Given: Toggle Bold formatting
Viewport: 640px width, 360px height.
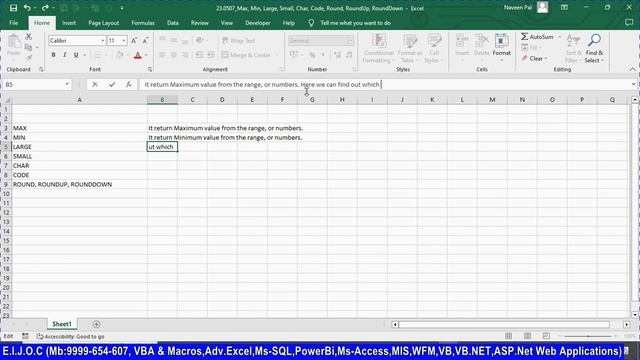Looking at the screenshot, I should tap(53, 55).
